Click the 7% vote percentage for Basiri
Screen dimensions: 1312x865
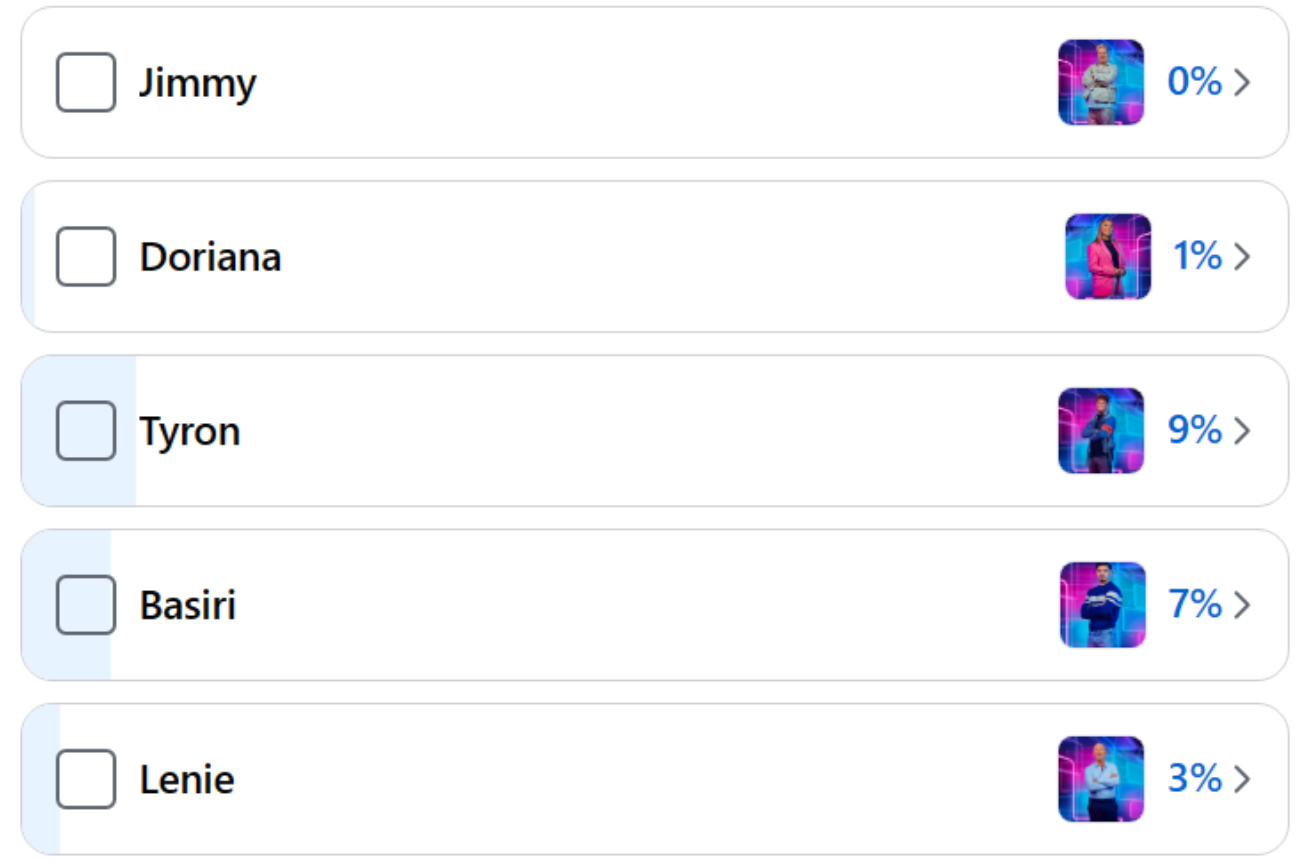(x=1196, y=603)
